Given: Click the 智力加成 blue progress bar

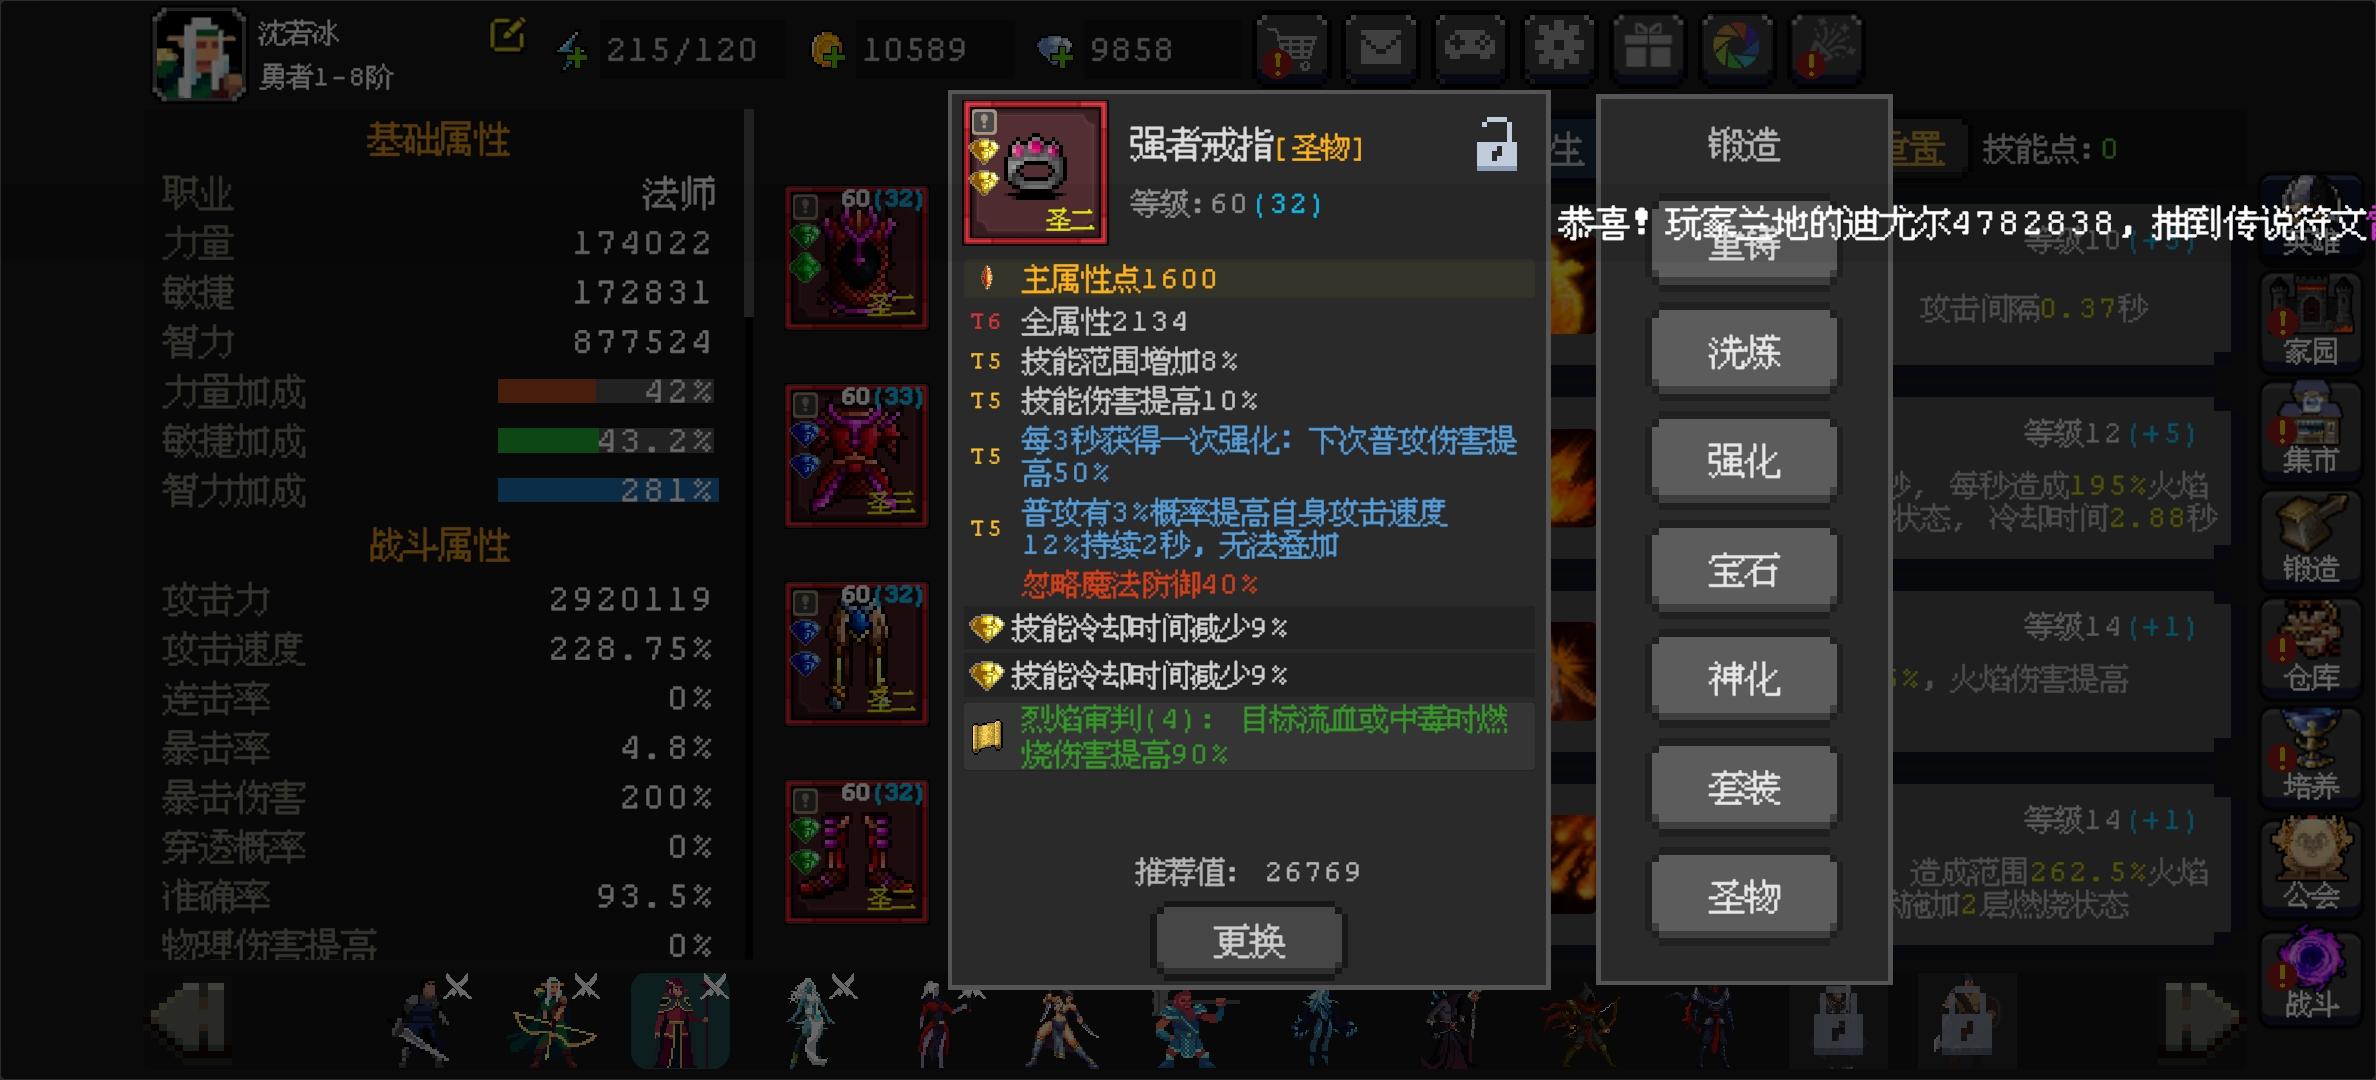Looking at the screenshot, I should pos(608,490).
